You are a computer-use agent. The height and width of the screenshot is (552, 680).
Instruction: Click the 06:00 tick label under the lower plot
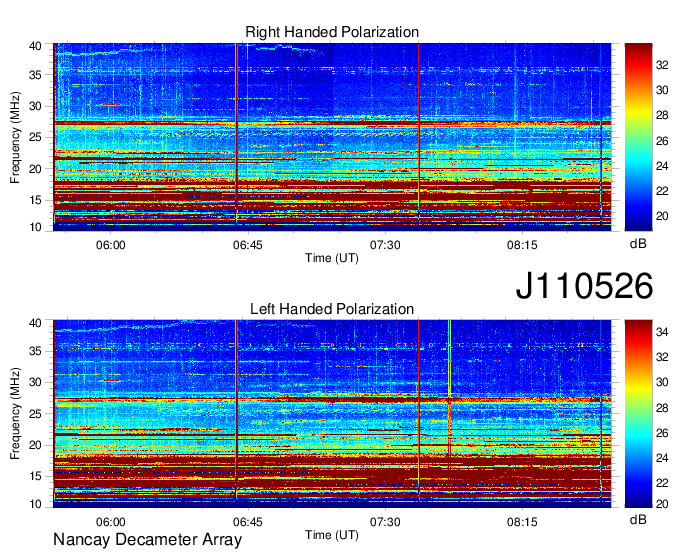tap(111, 522)
